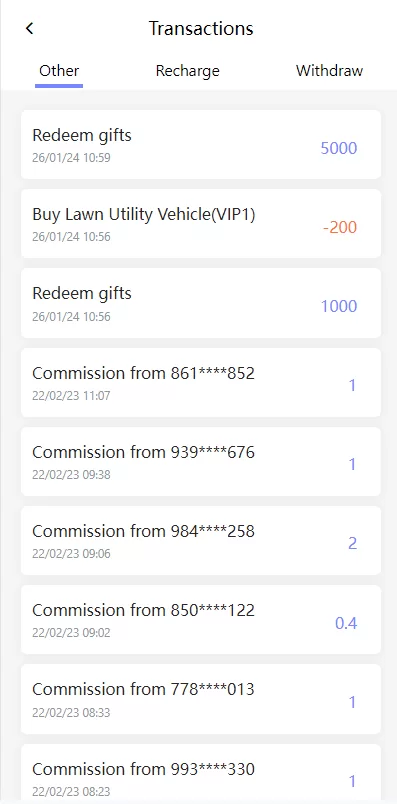Open the Redeem gifts 5000 entry
Screen dimensions: 397x804
click(x=201, y=145)
